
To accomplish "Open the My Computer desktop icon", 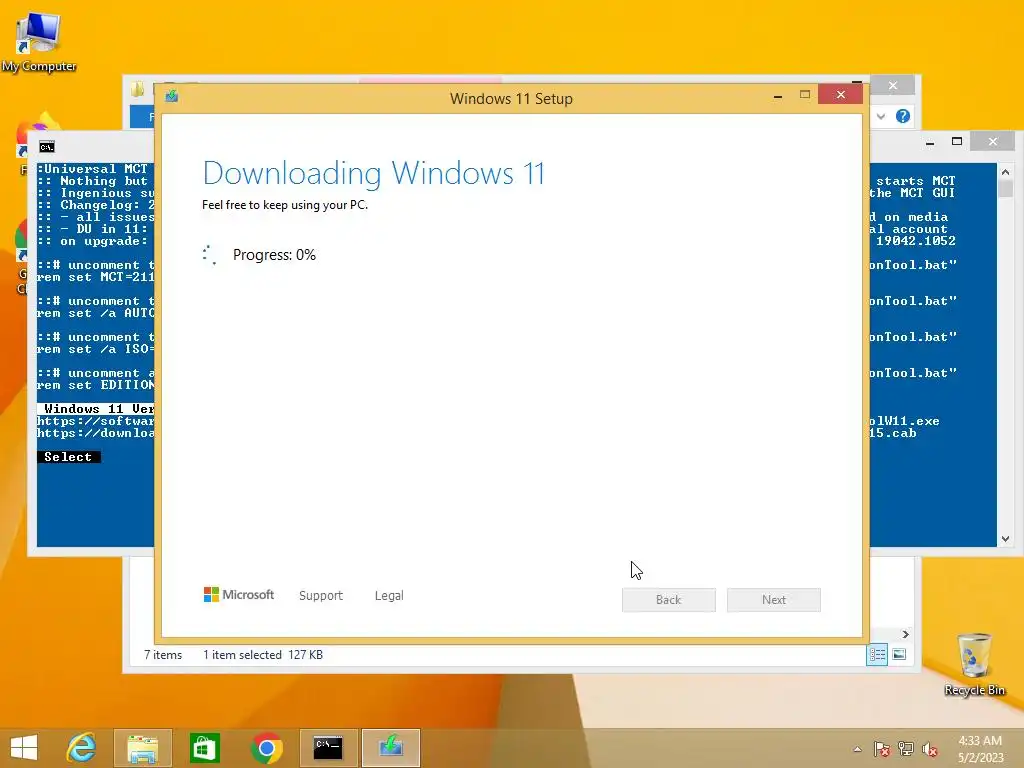I will (39, 42).
